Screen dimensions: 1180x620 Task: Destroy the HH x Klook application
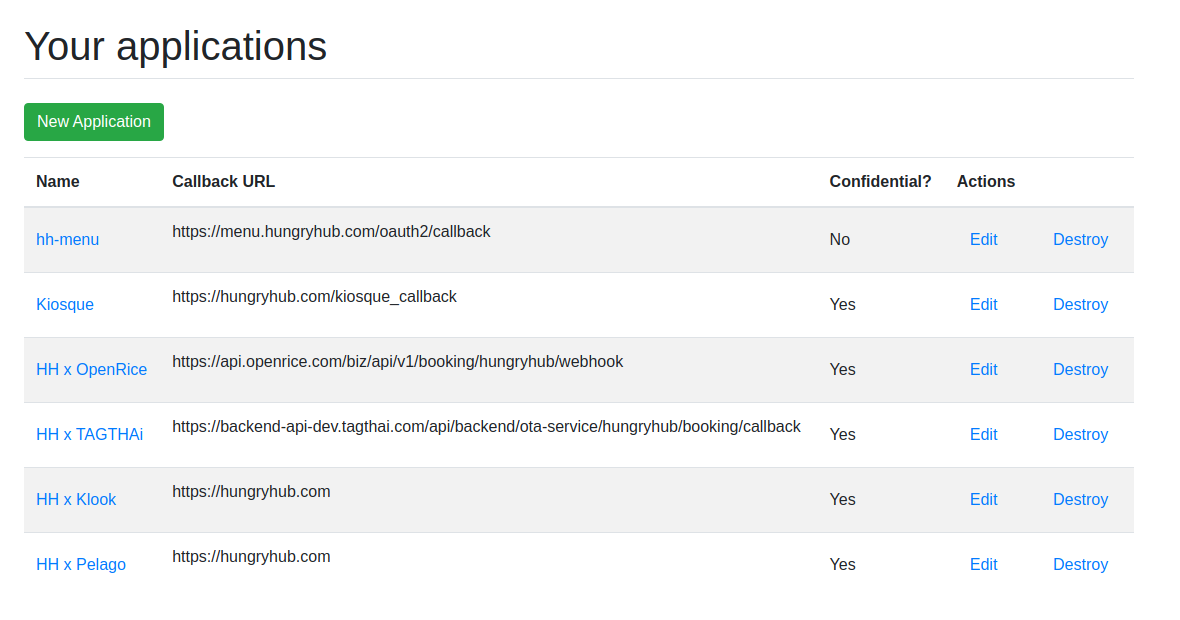pyautogui.click(x=1080, y=500)
